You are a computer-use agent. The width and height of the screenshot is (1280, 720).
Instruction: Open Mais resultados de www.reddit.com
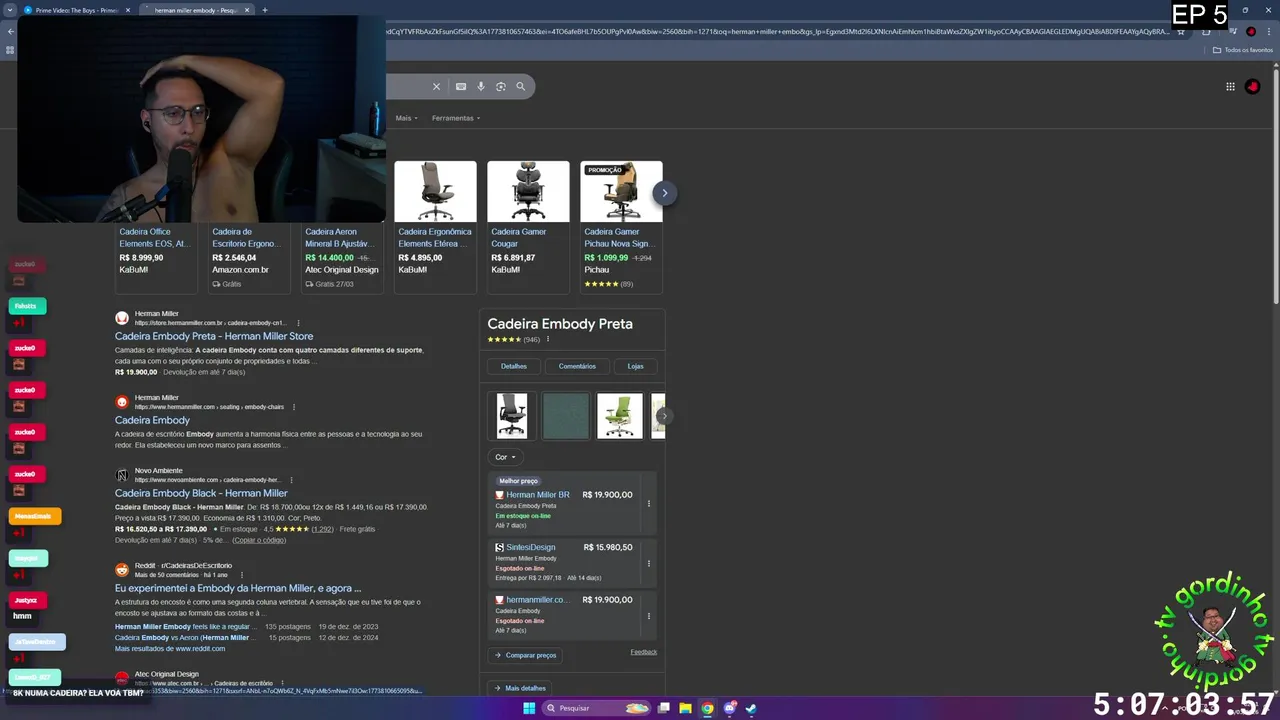click(170, 648)
